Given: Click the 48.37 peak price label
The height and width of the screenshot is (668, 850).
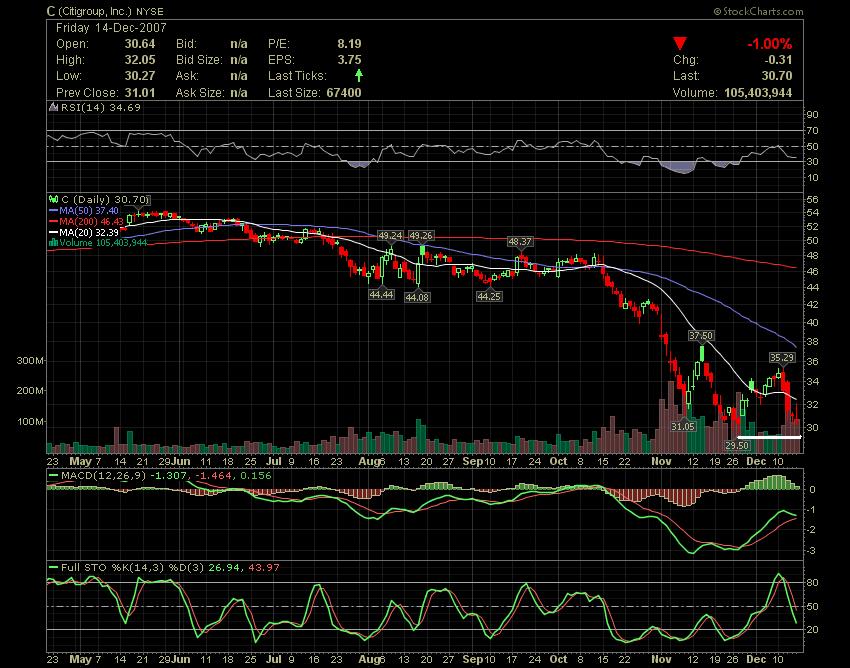Looking at the screenshot, I should (x=520, y=241).
